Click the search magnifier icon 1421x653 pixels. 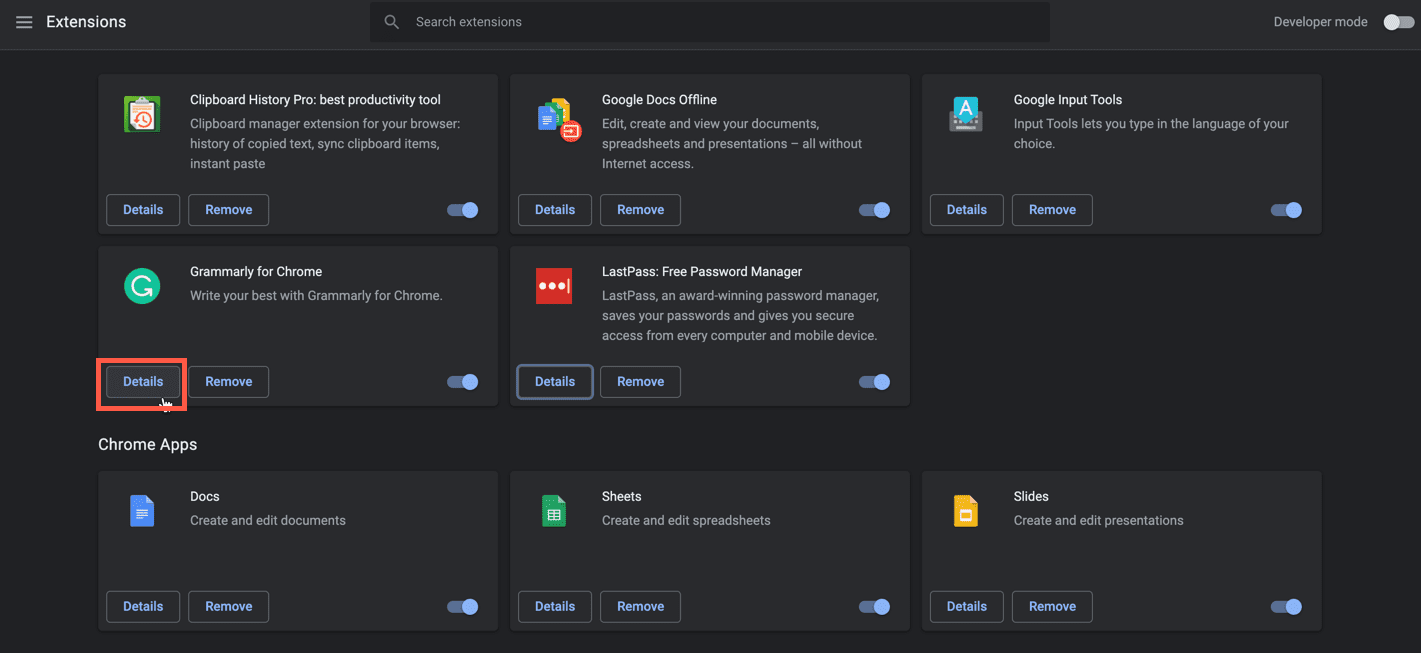(391, 21)
